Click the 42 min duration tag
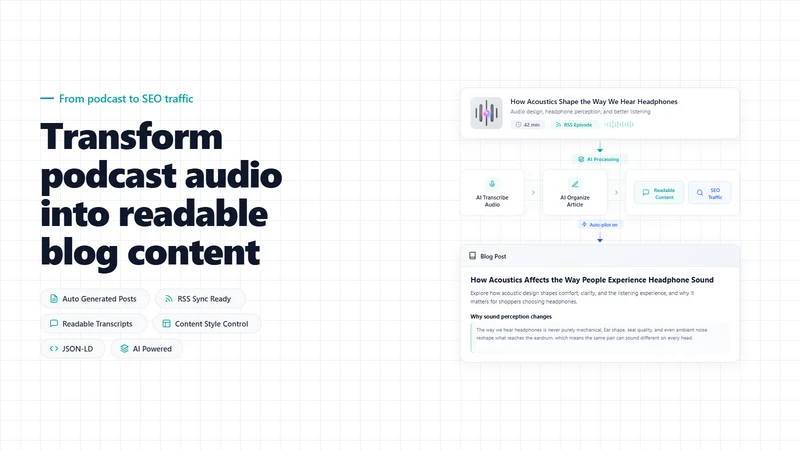Viewport: 800px width, 450px height. [x=528, y=124]
